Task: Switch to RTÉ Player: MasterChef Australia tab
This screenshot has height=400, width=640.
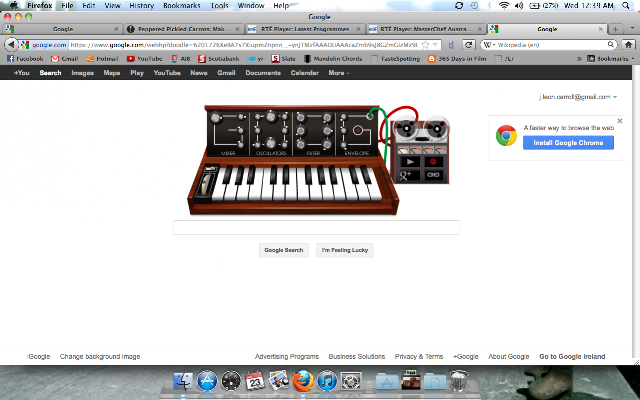Action: tap(426, 29)
